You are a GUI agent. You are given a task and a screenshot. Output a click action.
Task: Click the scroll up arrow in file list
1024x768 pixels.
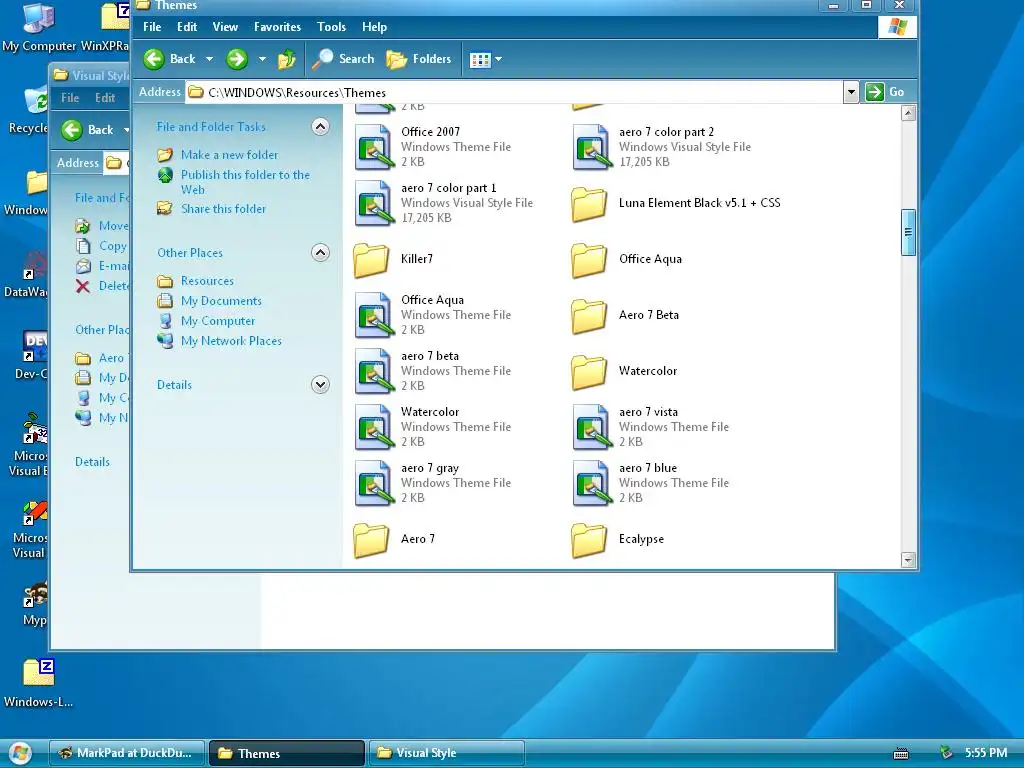tap(908, 113)
